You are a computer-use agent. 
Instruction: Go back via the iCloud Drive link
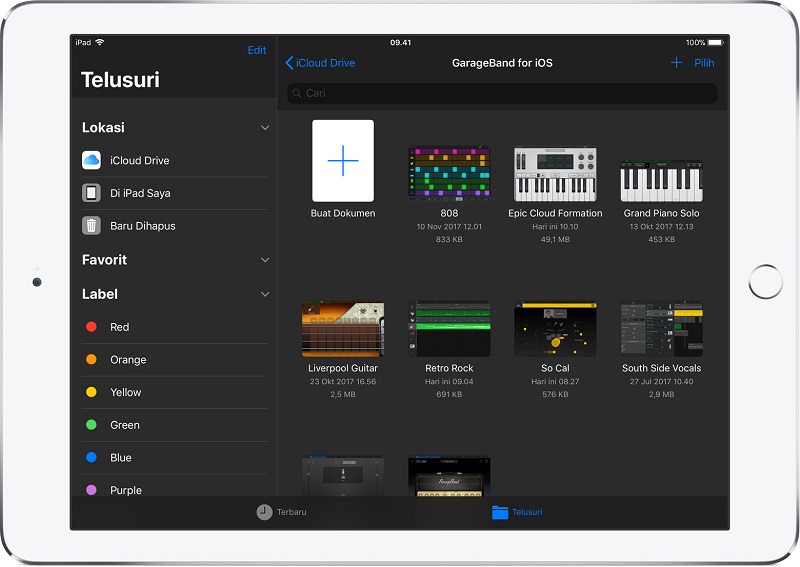point(326,63)
